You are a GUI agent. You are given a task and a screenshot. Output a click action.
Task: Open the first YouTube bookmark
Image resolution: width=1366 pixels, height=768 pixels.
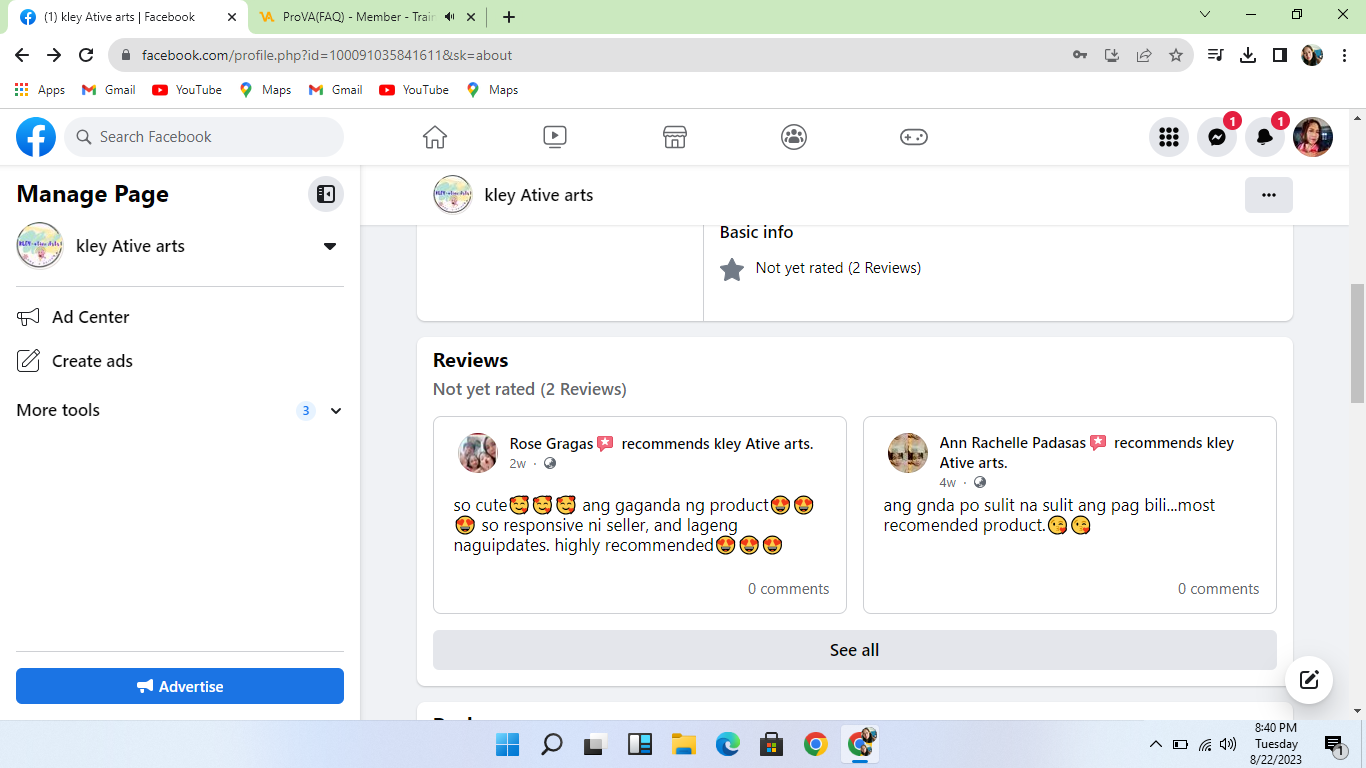coord(187,90)
